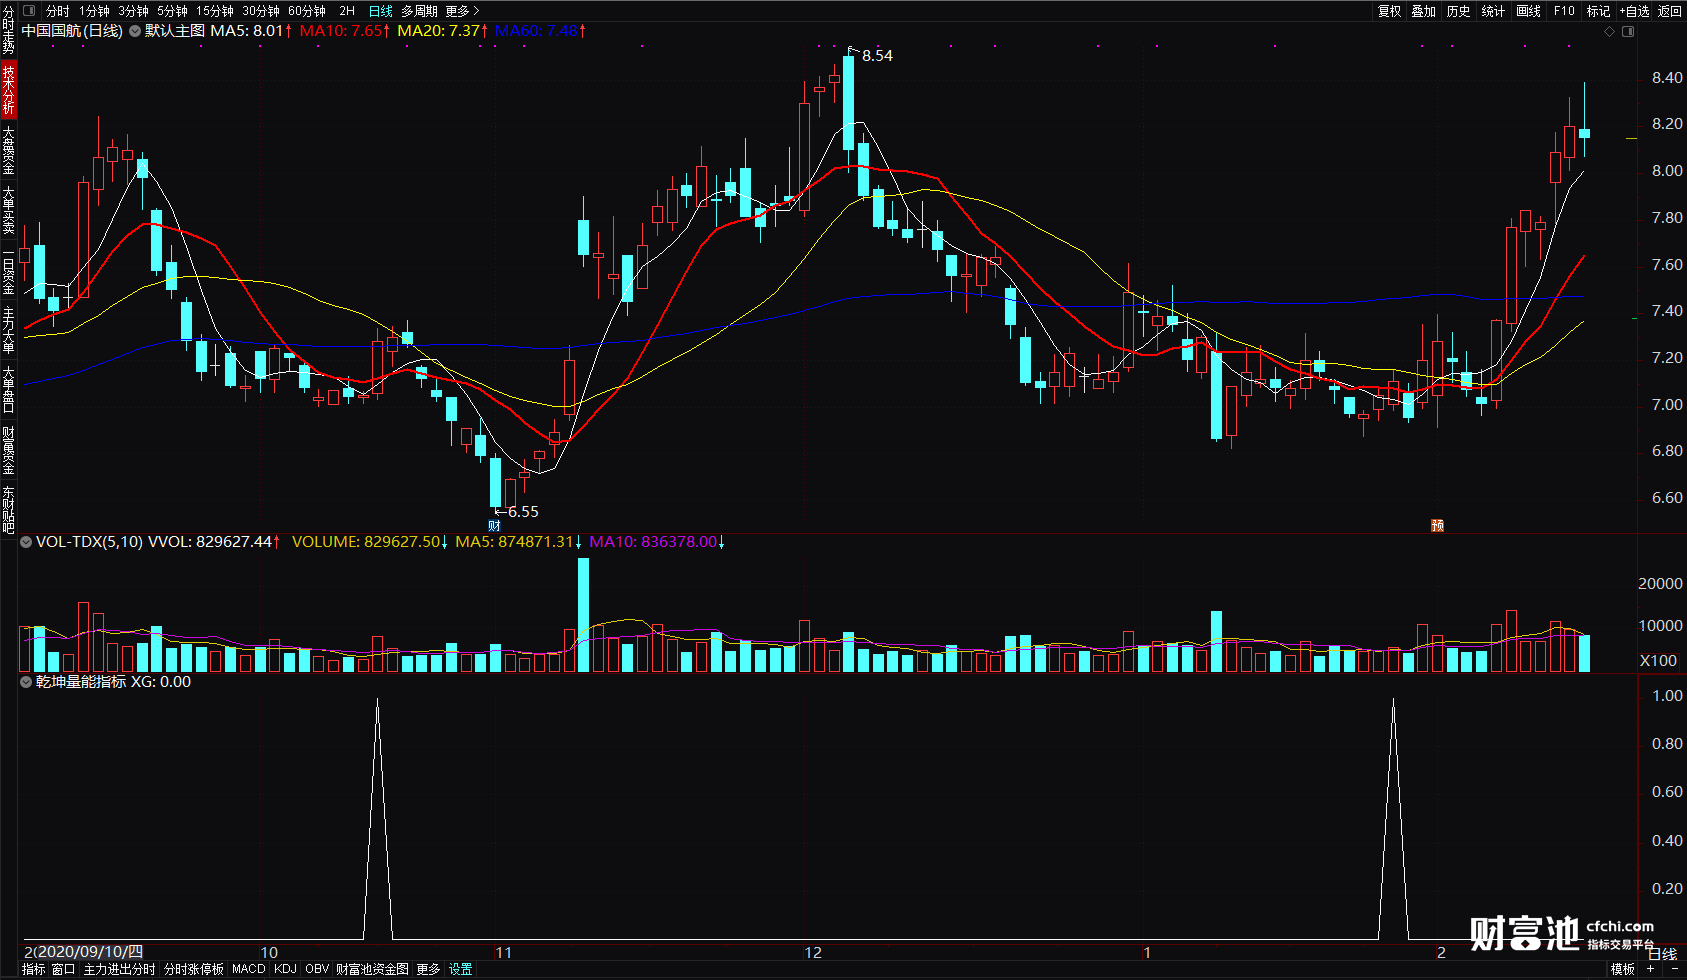
Task: Select the 60分钟 period
Action: [x=307, y=11]
